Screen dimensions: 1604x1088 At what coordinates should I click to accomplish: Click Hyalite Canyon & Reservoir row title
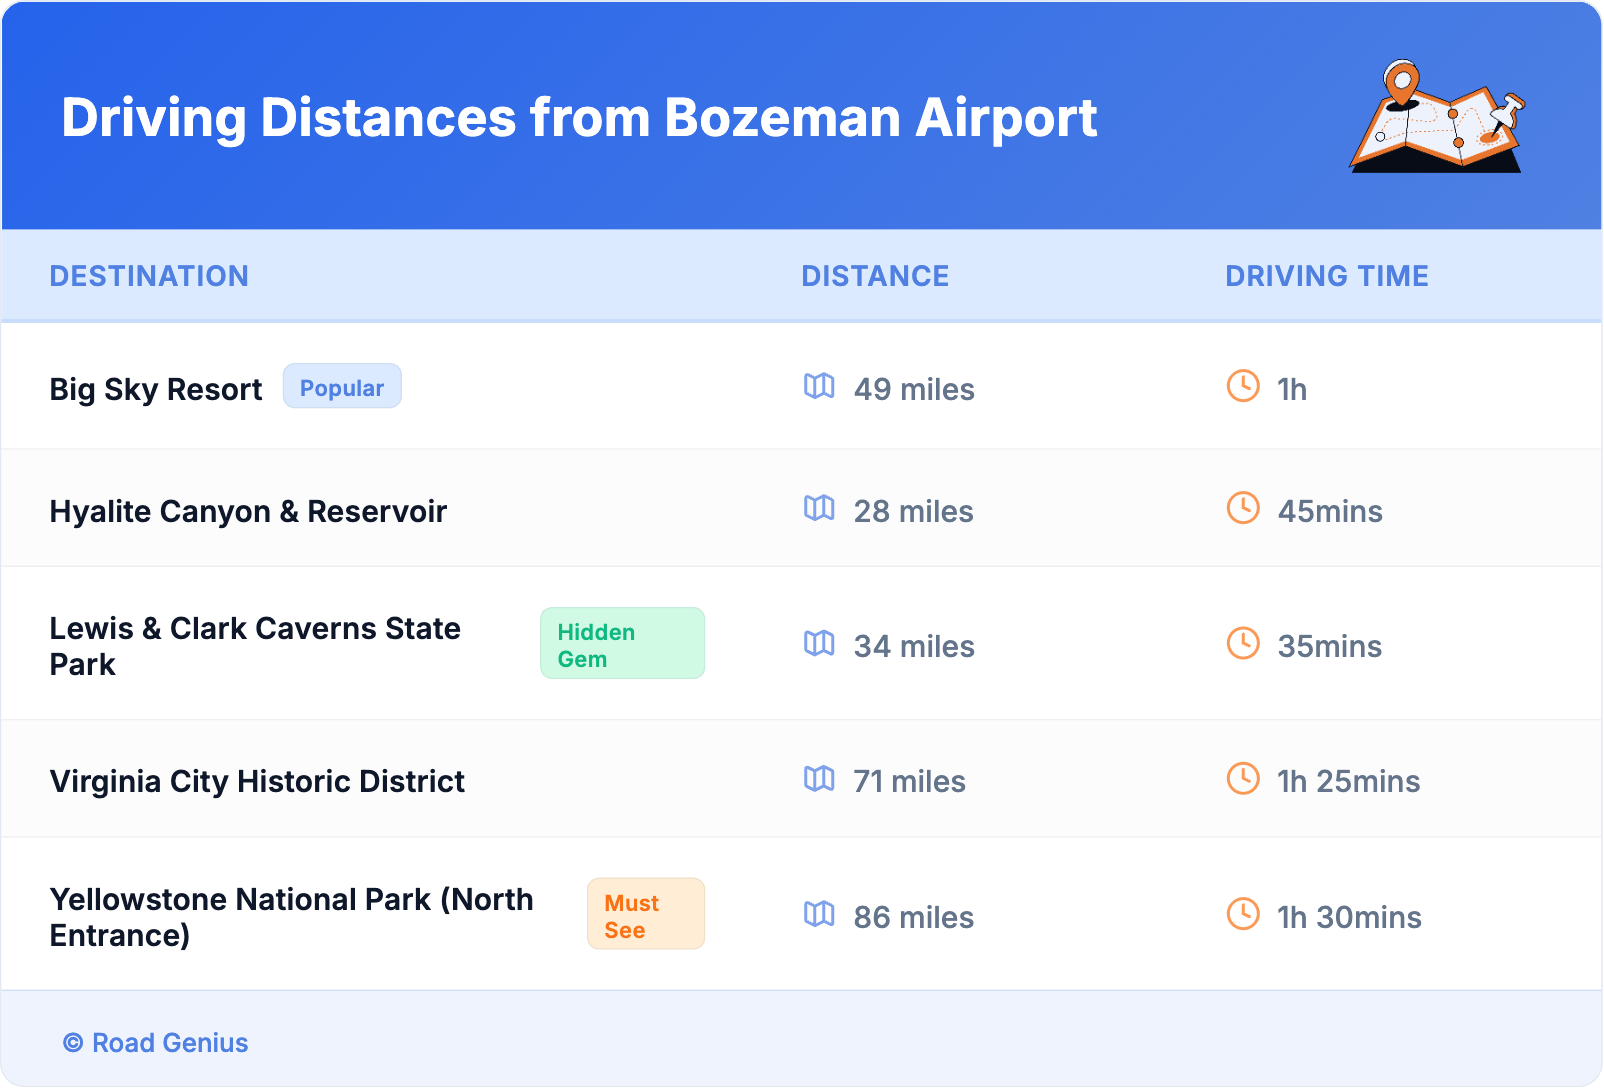pos(248,511)
